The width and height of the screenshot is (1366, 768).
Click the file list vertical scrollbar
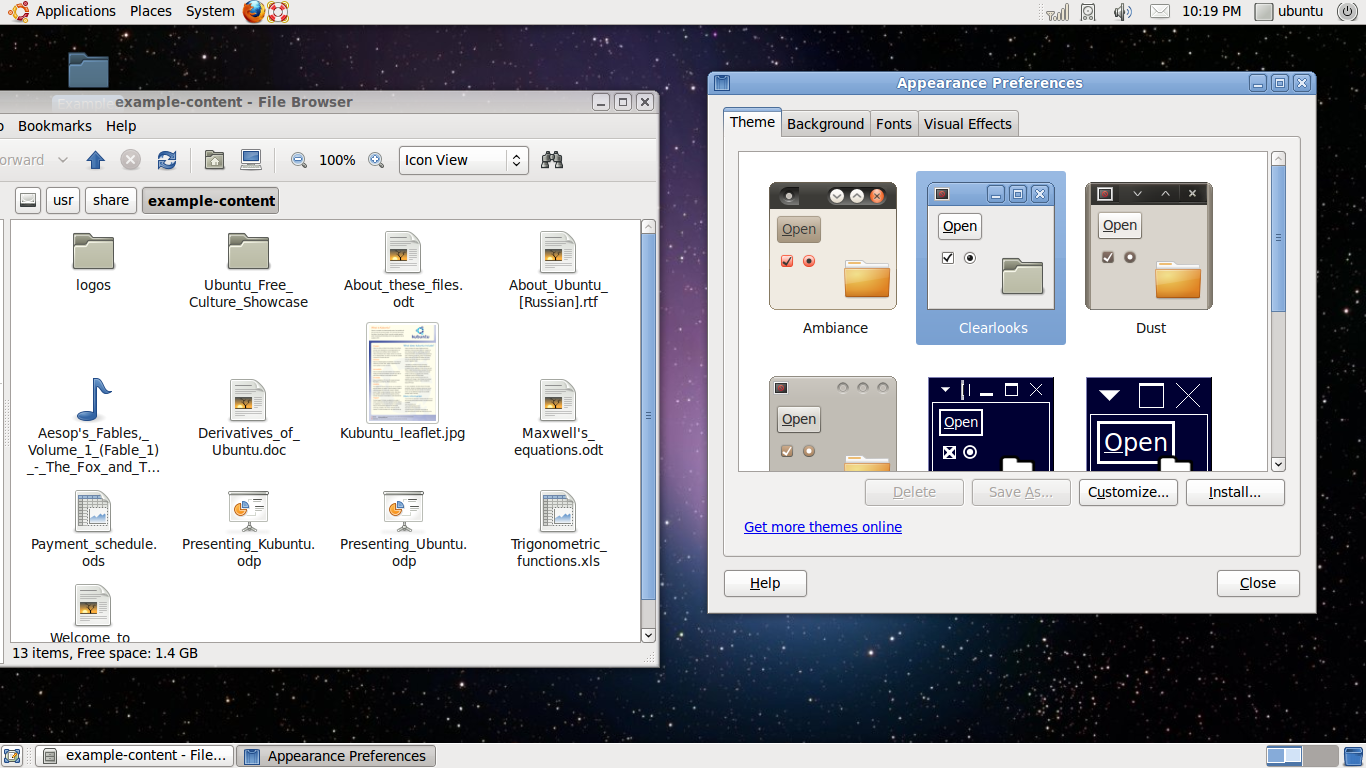pos(648,415)
